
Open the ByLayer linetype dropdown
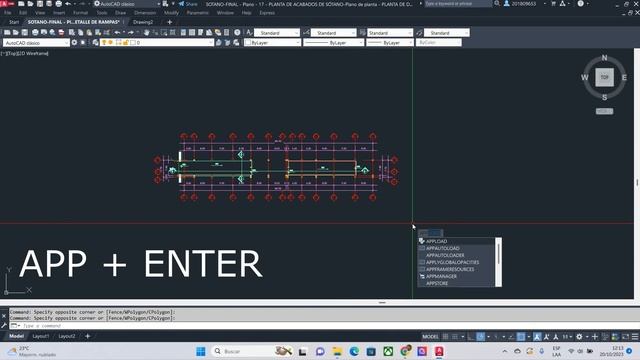coord(333,42)
